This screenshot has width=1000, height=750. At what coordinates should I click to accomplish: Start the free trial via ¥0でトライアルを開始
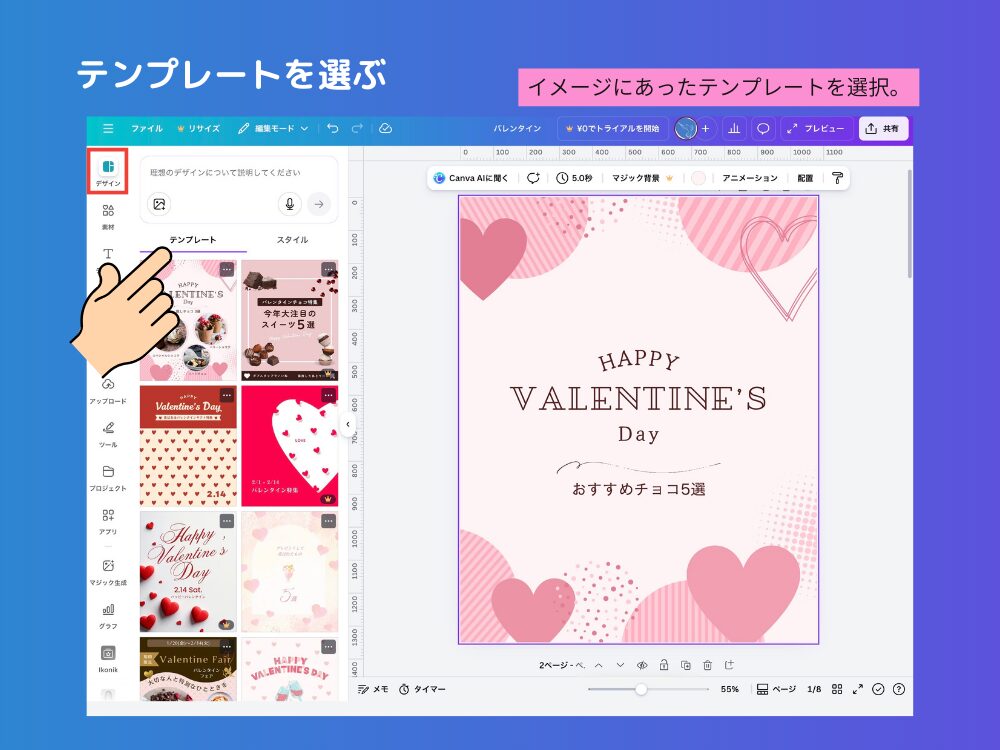[x=613, y=128]
